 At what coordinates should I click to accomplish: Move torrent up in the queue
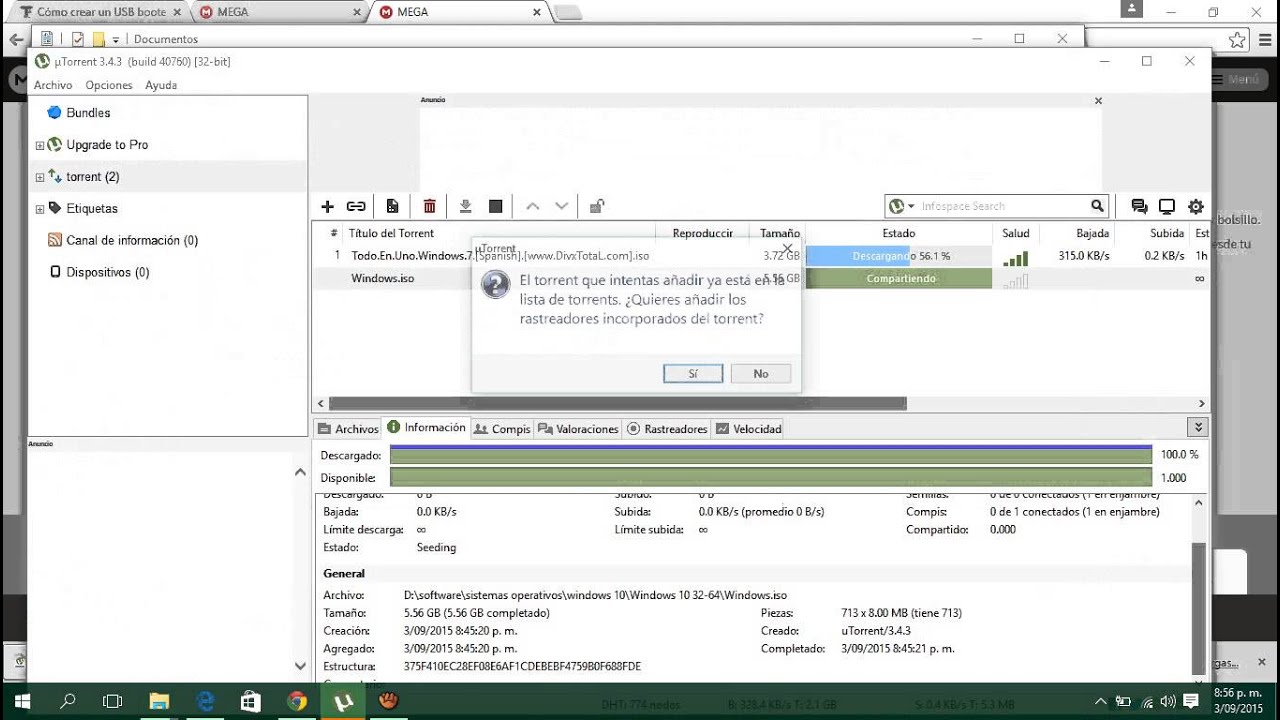[532, 206]
